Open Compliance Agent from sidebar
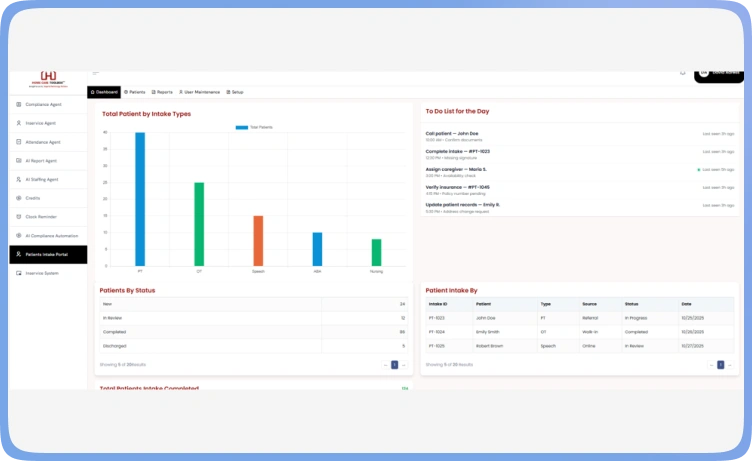The width and height of the screenshot is (752, 461). pos(48,104)
